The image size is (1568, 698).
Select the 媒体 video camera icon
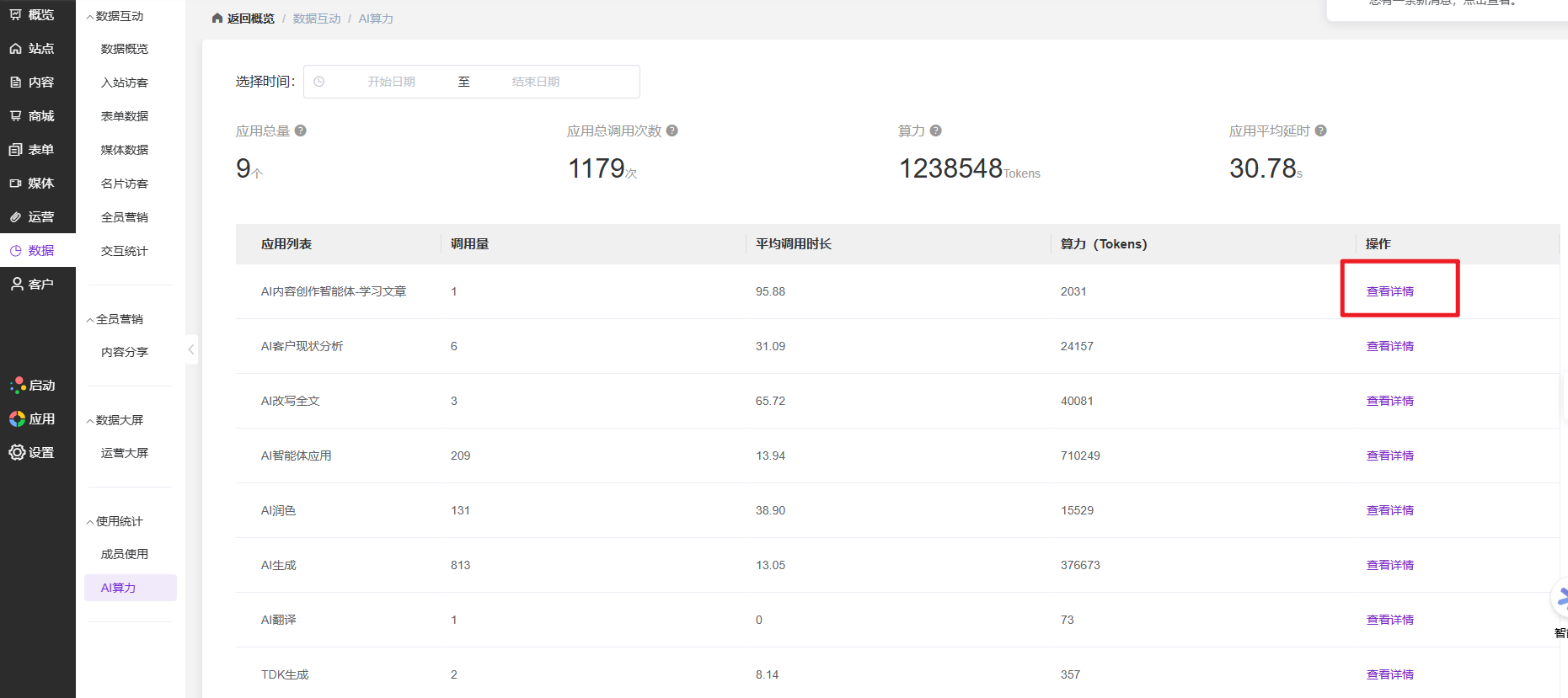pyautogui.click(x=15, y=183)
